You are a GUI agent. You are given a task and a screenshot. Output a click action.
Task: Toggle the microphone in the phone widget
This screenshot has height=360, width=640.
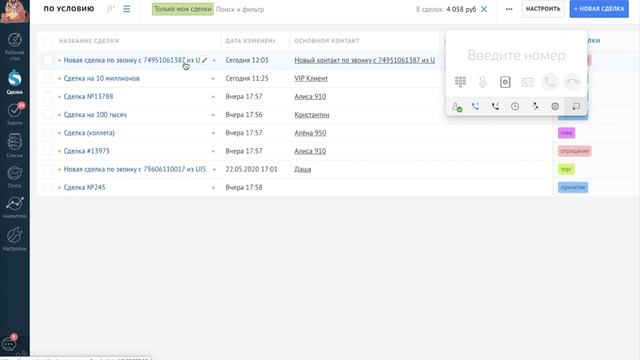[483, 82]
